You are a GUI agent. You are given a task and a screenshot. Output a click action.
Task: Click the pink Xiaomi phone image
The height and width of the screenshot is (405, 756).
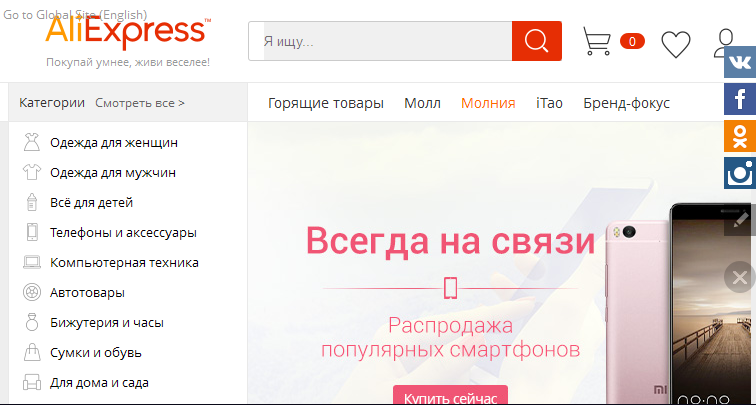point(637,311)
